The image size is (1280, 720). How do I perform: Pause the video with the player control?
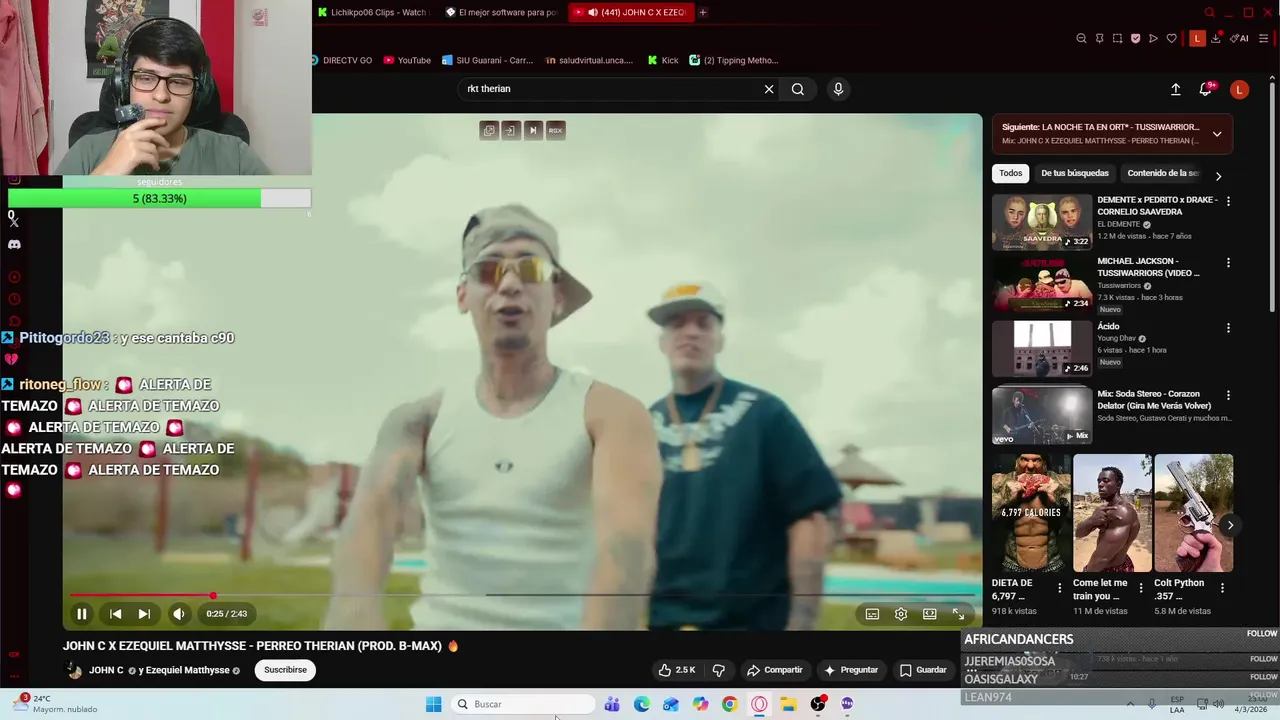pyautogui.click(x=82, y=614)
